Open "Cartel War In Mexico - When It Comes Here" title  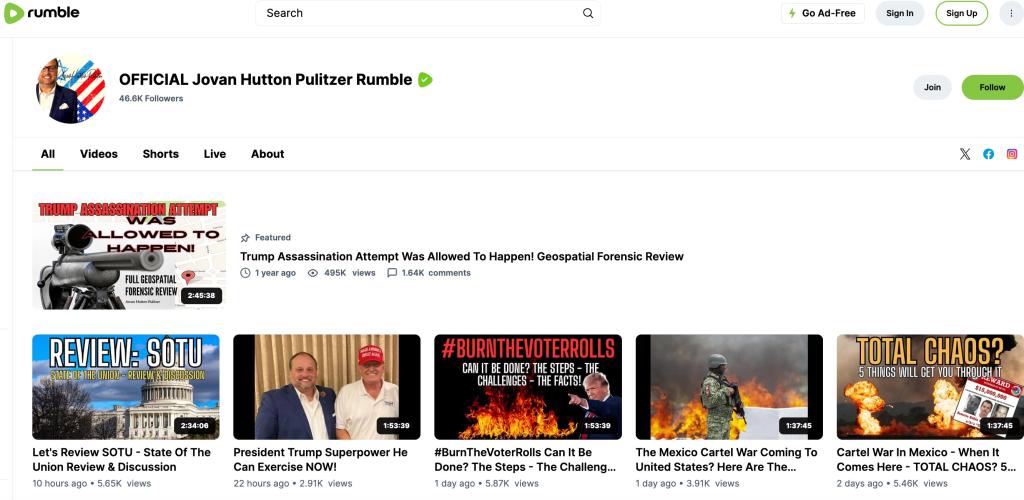[x=926, y=460]
